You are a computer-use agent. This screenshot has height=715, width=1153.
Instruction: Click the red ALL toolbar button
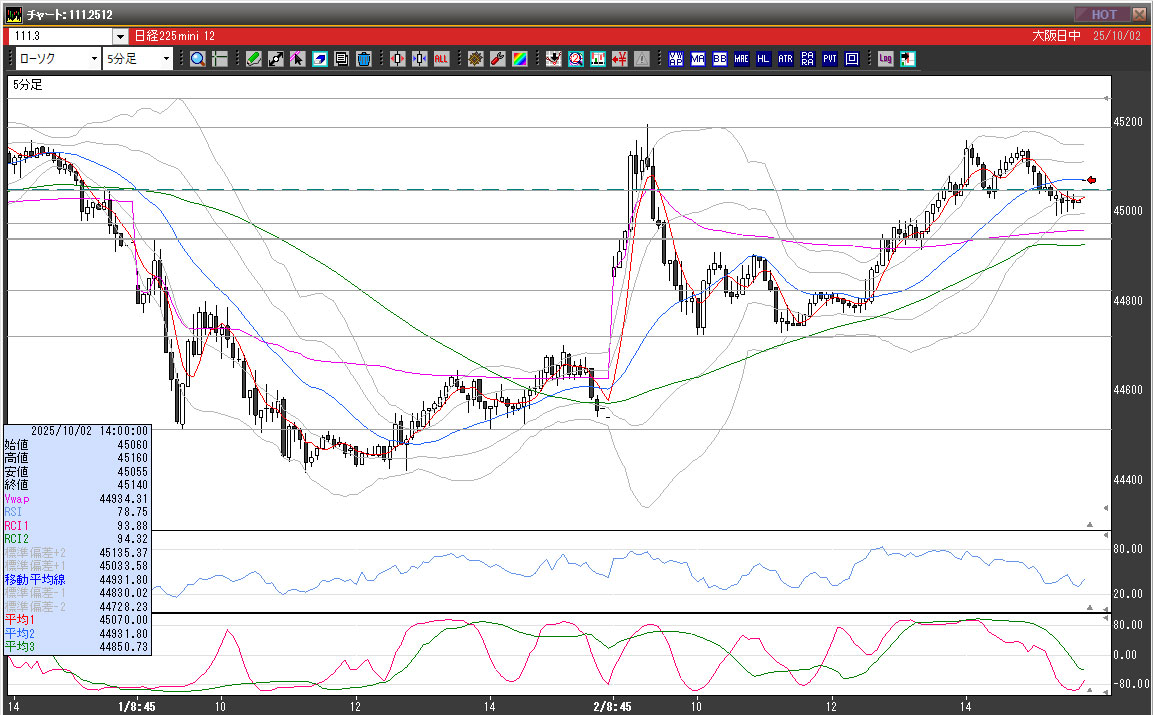click(441, 59)
